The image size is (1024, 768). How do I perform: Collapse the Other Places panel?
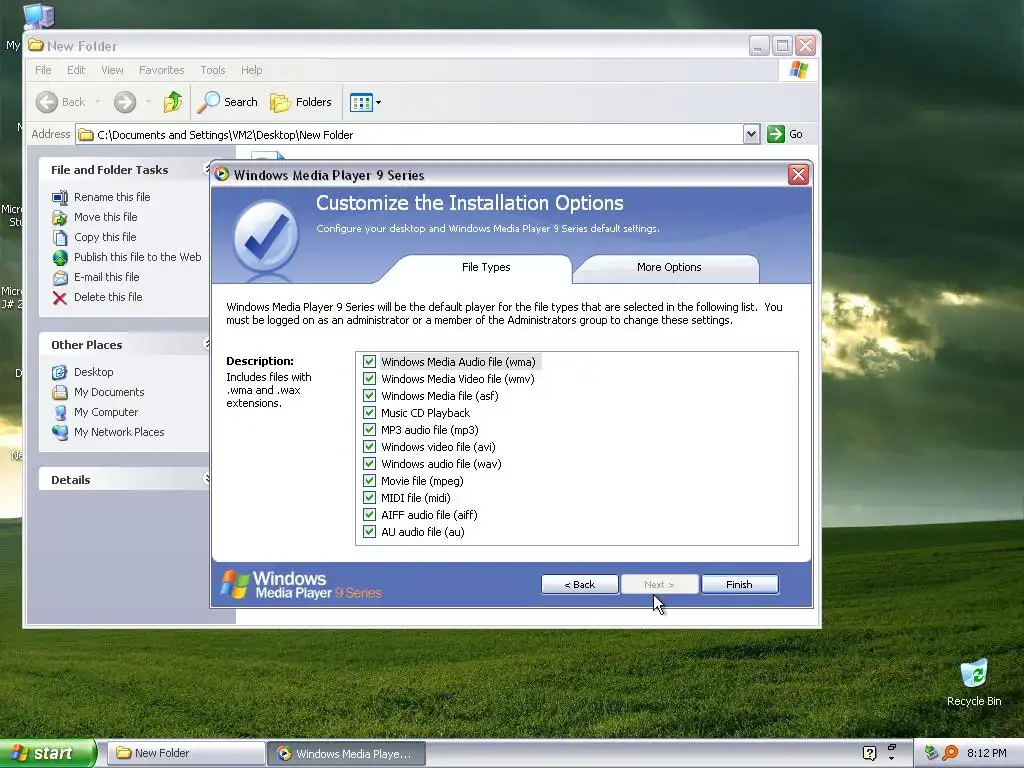[x=206, y=344]
